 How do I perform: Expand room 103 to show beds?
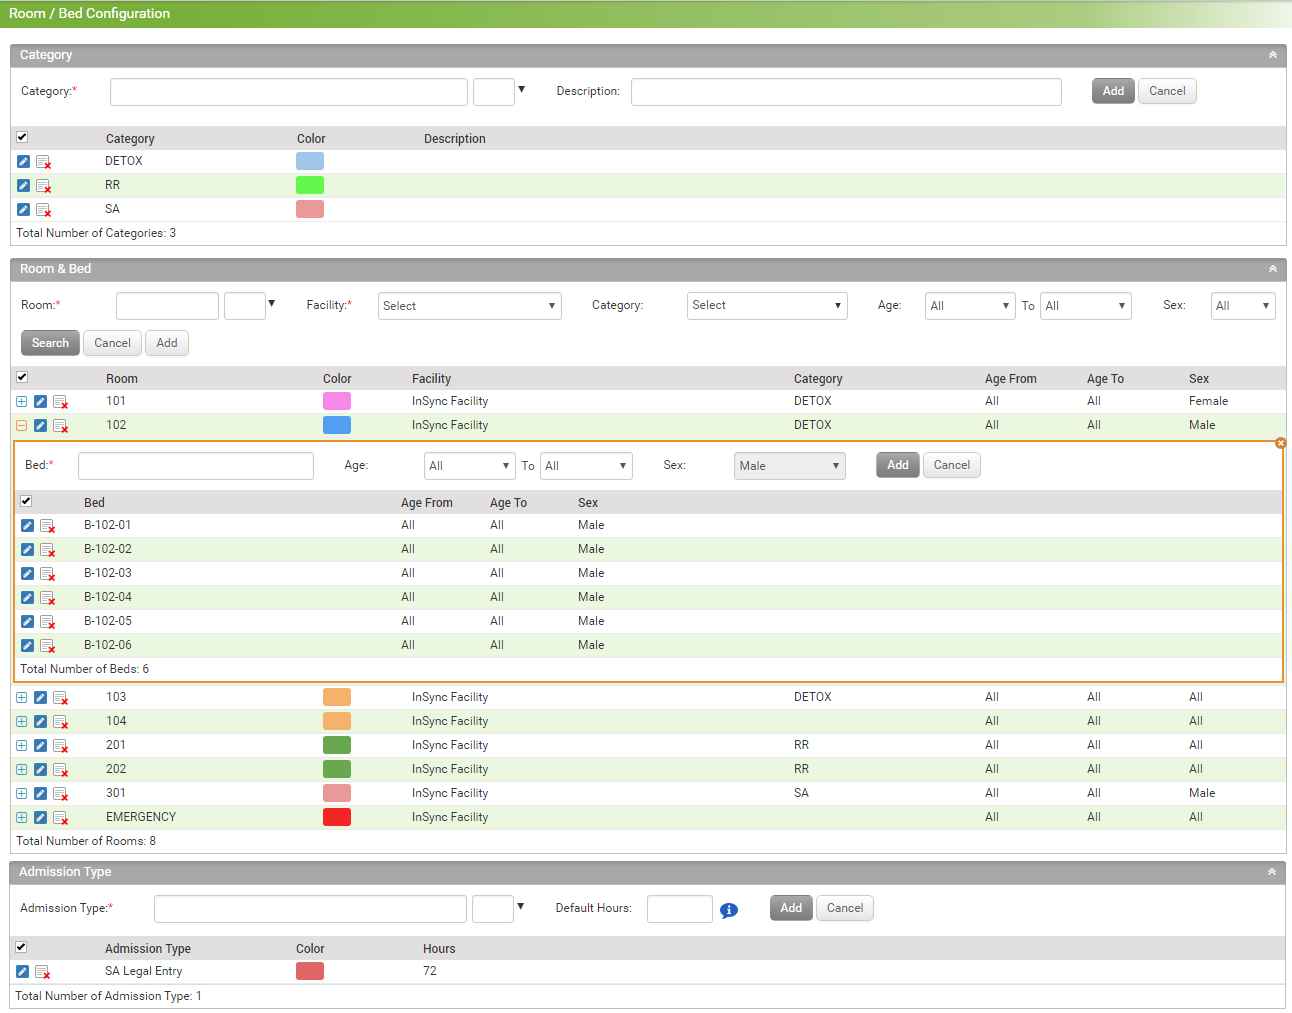pyautogui.click(x=22, y=698)
